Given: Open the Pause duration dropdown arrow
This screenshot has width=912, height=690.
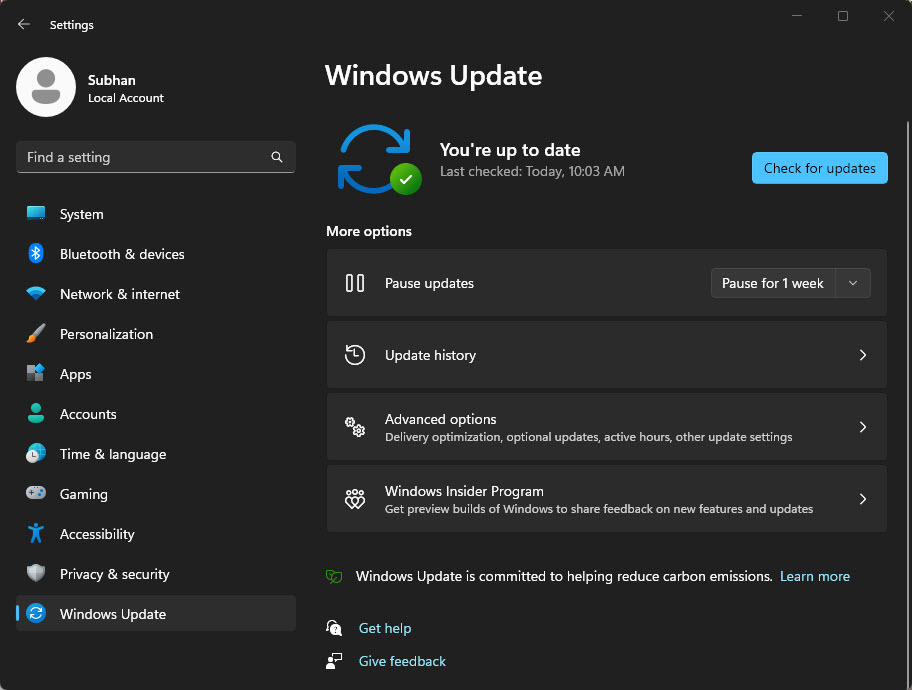Looking at the screenshot, I should [x=853, y=283].
